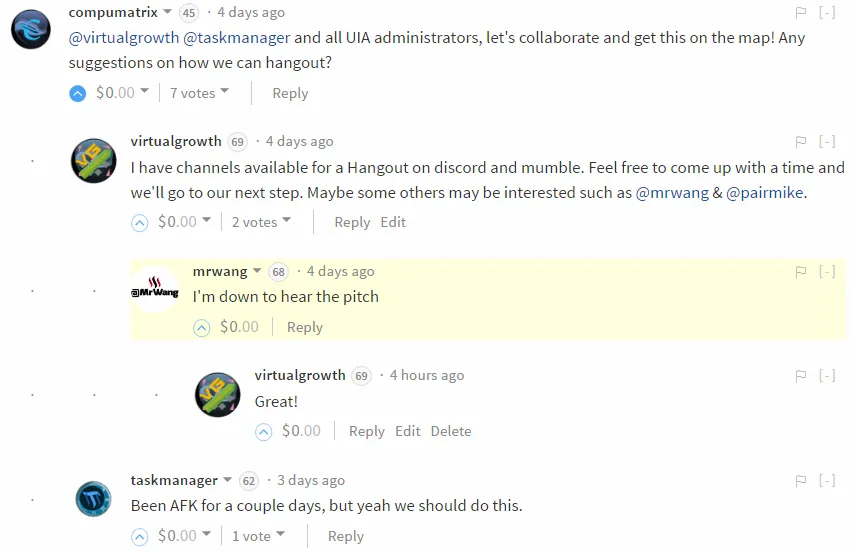Open the @pairmike mention link

[x=765, y=193]
